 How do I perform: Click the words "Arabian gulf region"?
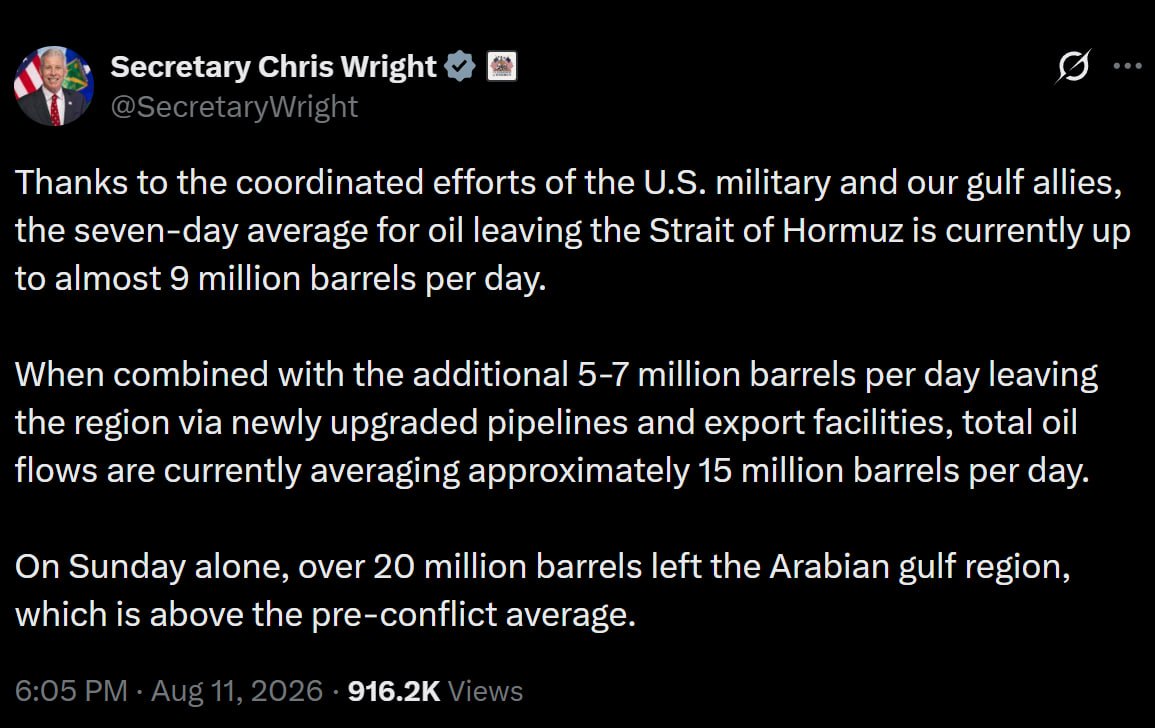(920, 567)
